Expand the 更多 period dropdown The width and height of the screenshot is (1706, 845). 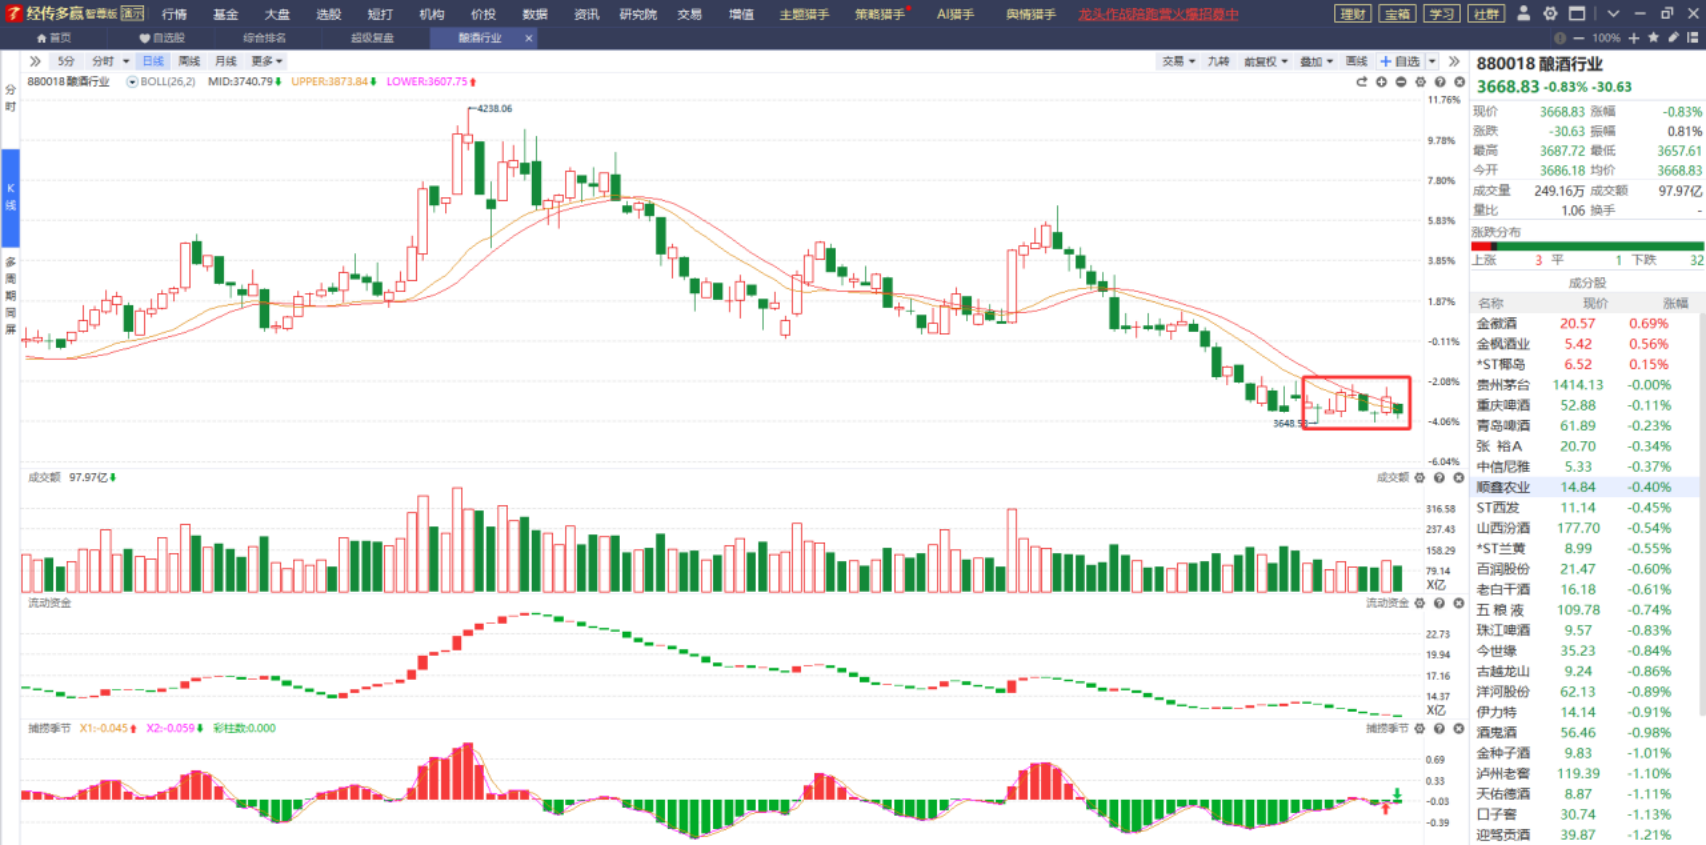coord(266,61)
